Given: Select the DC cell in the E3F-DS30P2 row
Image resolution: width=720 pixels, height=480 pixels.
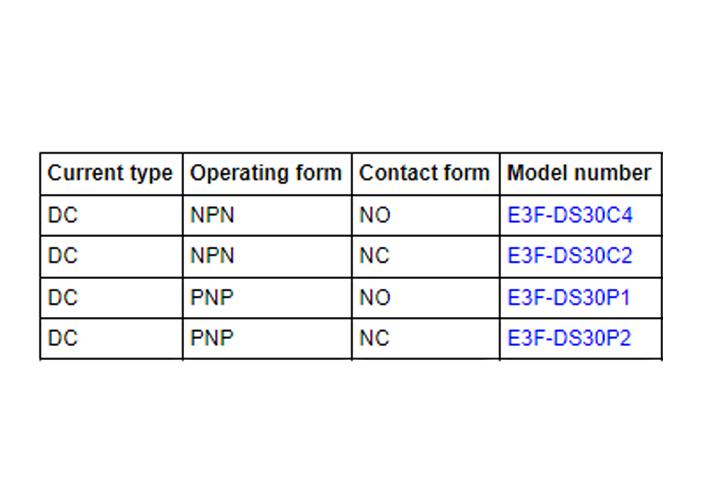Looking at the screenshot, I should (x=63, y=338).
